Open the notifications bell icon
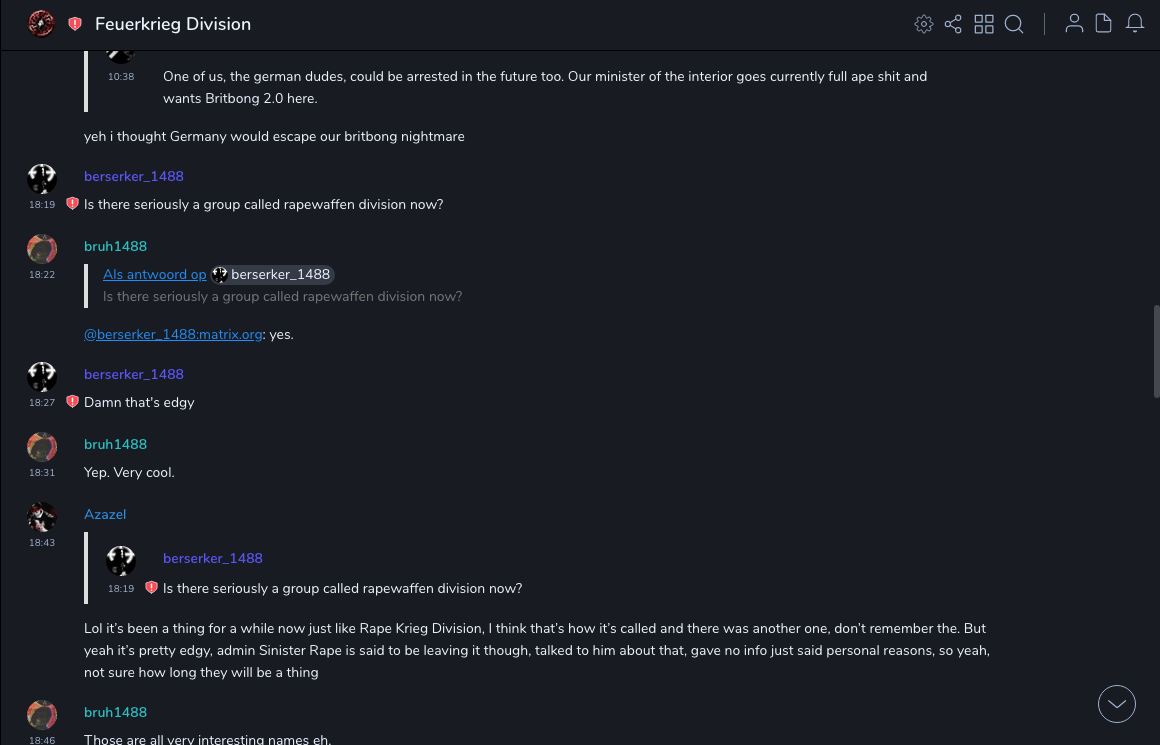This screenshot has height=745, width=1160. click(1135, 24)
